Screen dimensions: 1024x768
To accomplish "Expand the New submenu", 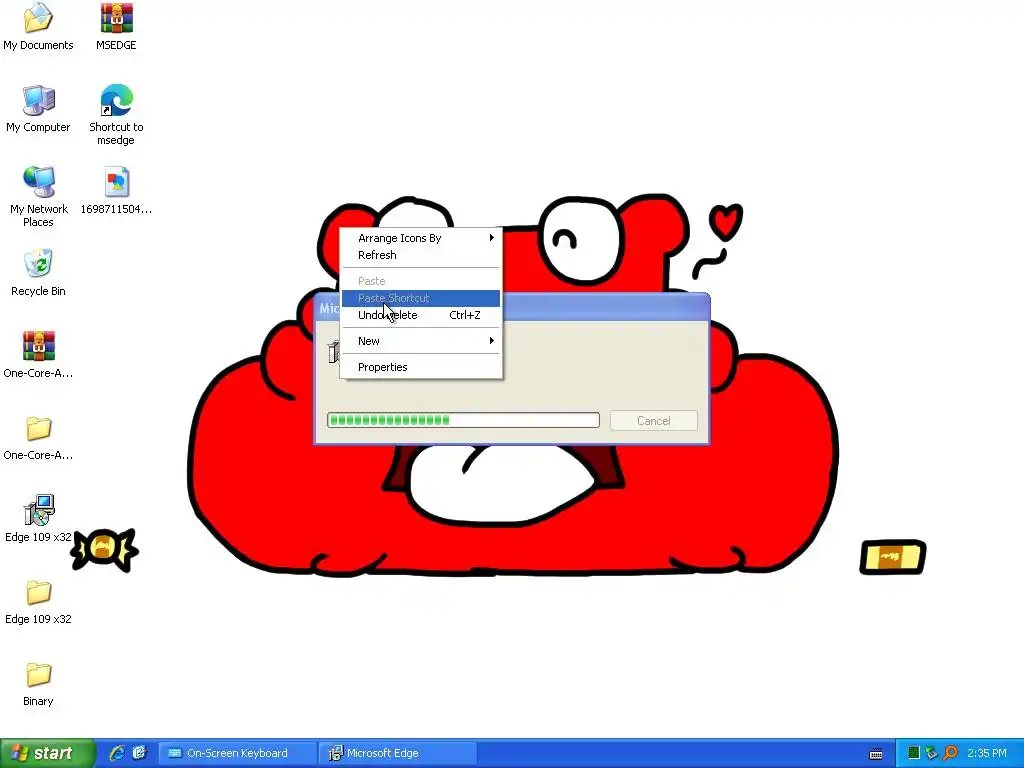I will tap(421, 341).
